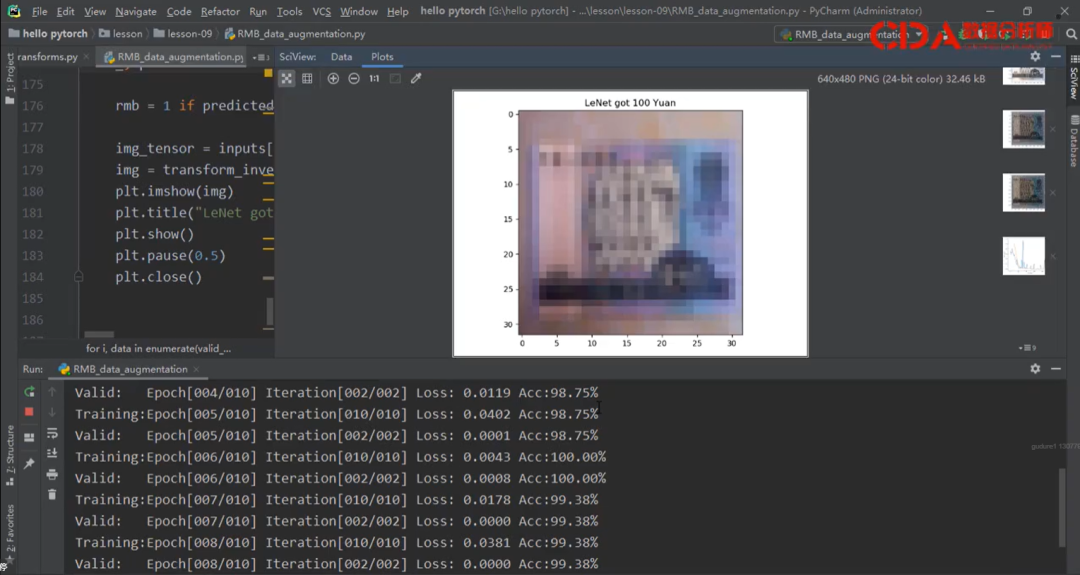Select the RMB_data_augmentation.py editor tab
Viewport: 1080px width, 575px height.
coord(174,57)
